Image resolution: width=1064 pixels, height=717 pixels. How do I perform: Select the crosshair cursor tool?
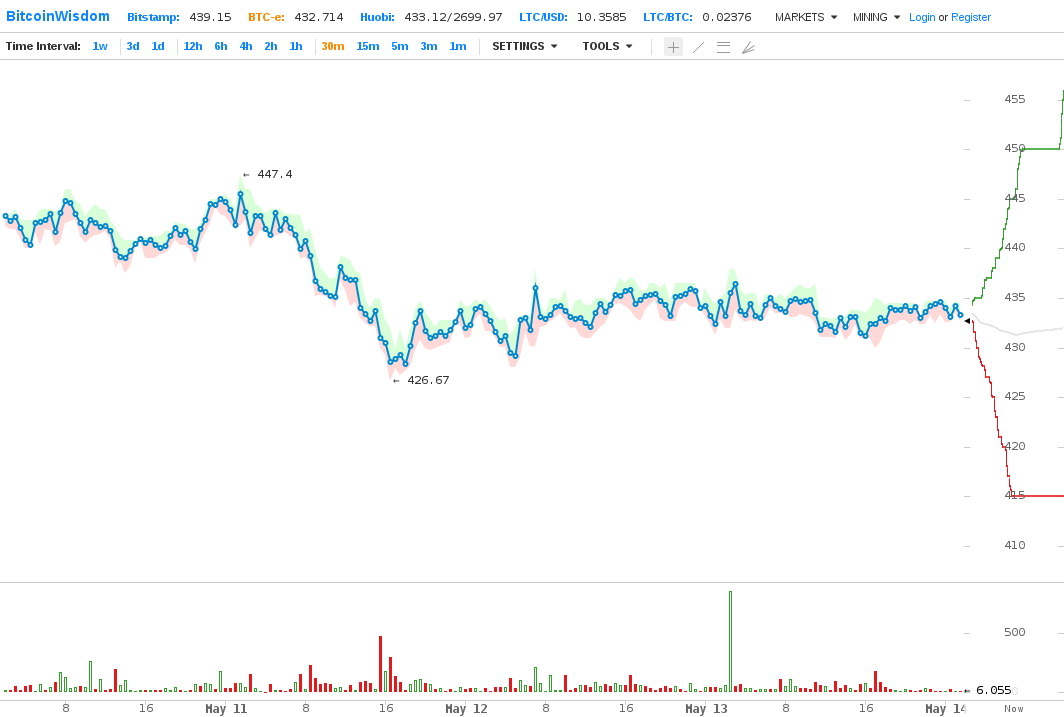[x=673, y=47]
